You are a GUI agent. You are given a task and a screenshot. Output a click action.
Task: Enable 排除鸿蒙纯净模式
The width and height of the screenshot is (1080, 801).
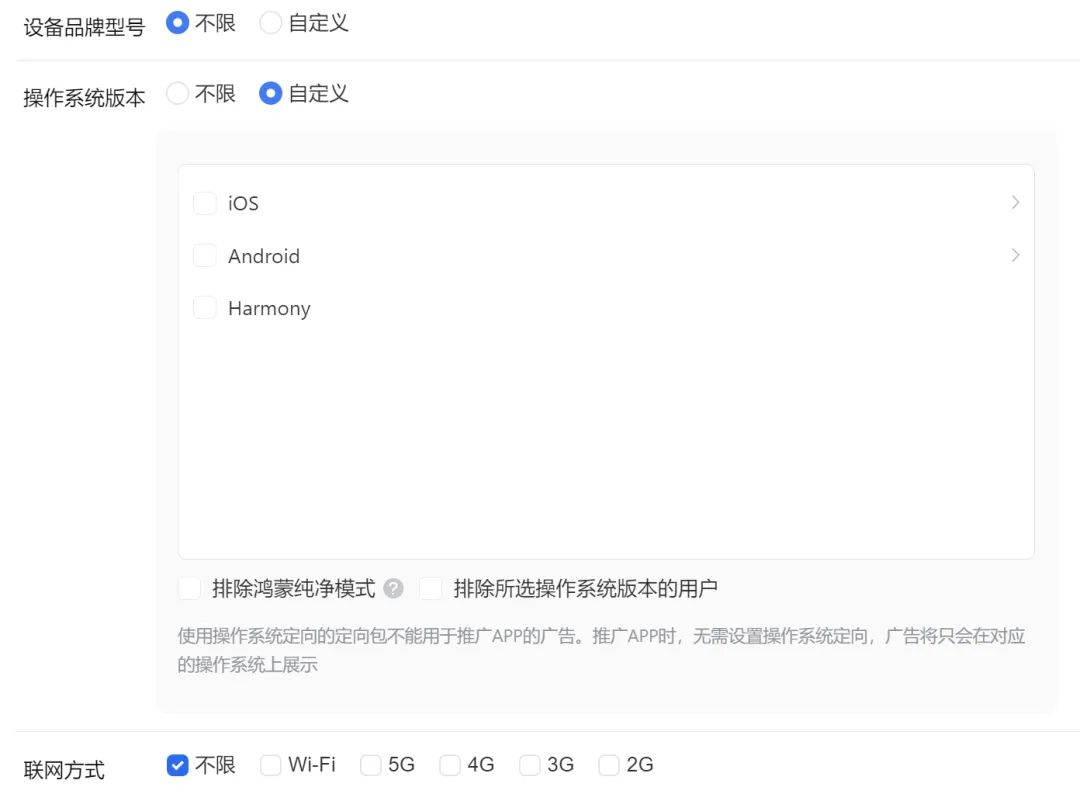(x=189, y=589)
